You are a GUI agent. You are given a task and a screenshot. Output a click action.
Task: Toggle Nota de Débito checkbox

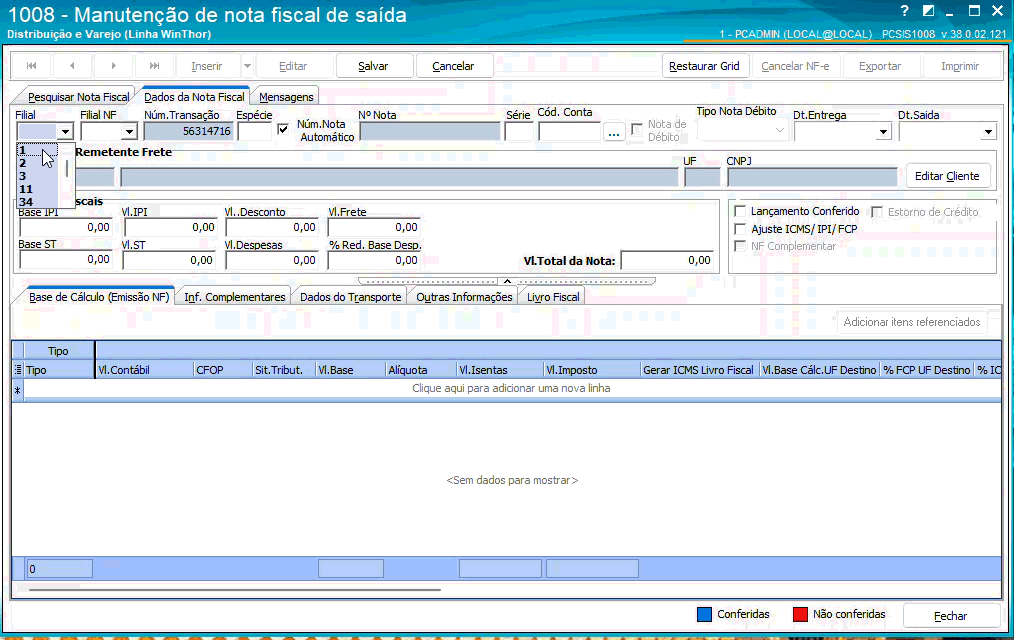(x=637, y=129)
